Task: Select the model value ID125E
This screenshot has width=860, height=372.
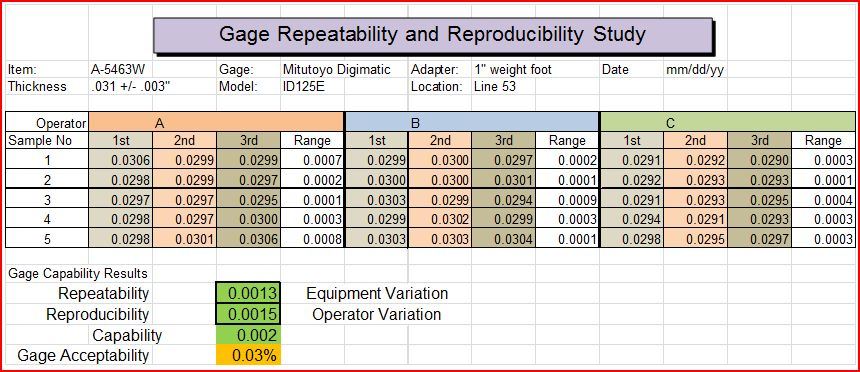Action: coord(305,87)
